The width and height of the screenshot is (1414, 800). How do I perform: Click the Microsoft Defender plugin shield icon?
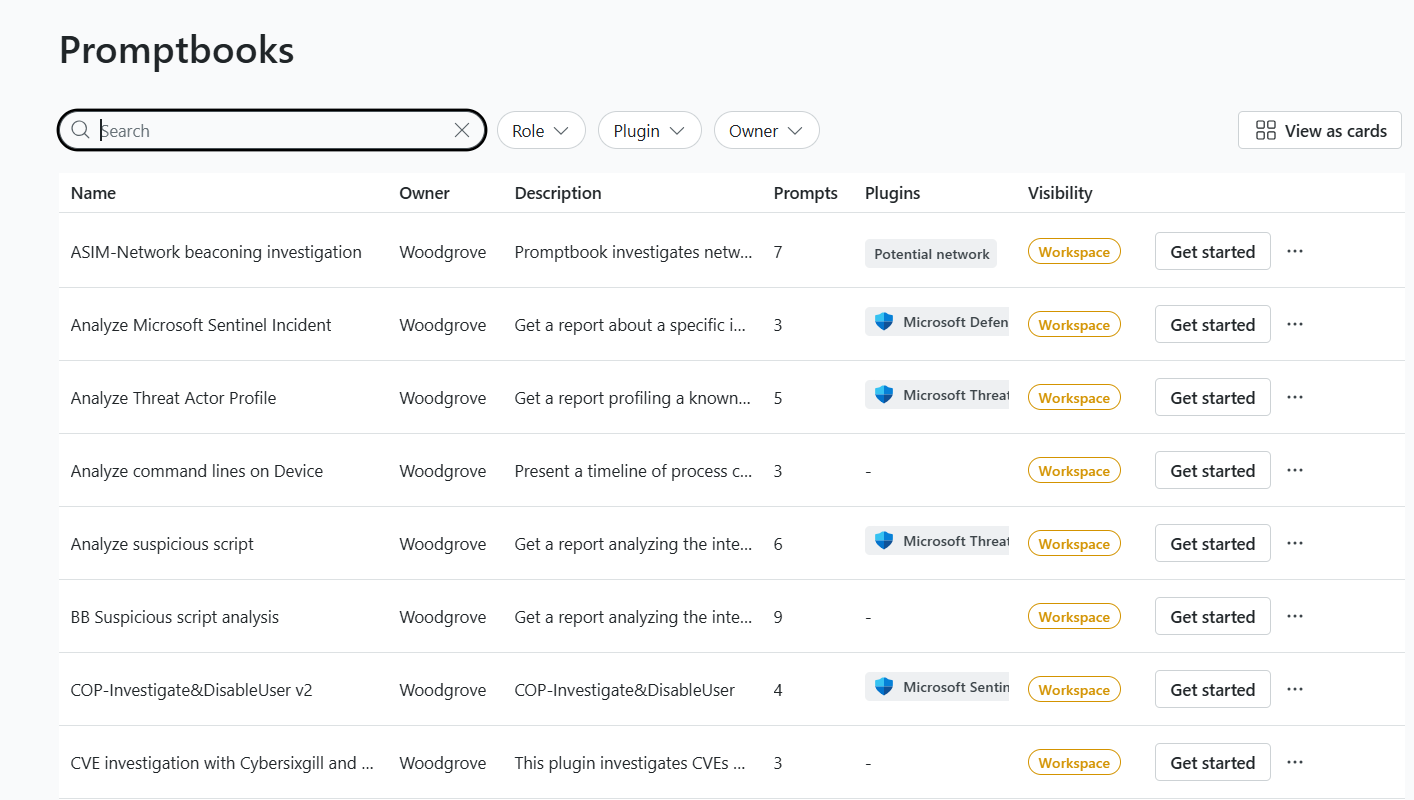[x=883, y=322]
